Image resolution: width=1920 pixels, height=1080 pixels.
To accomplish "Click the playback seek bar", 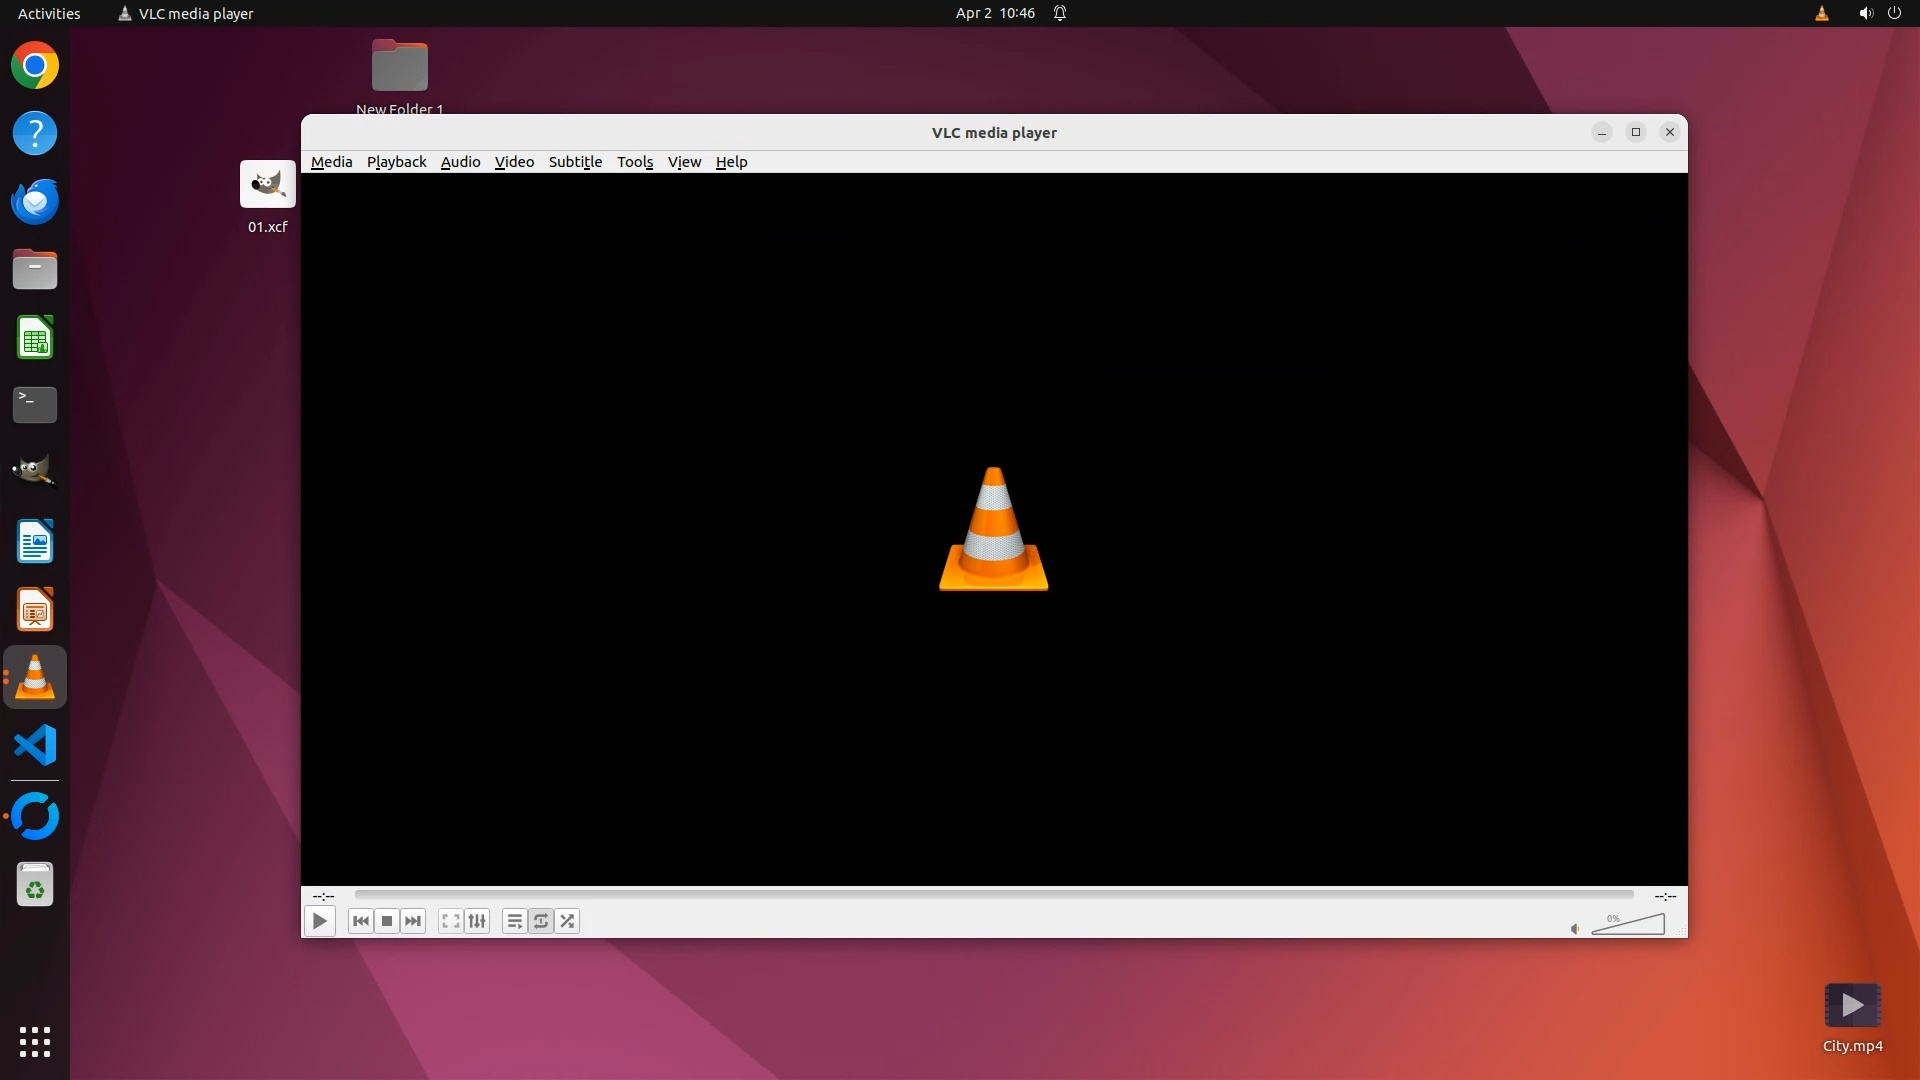I will click(993, 894).
